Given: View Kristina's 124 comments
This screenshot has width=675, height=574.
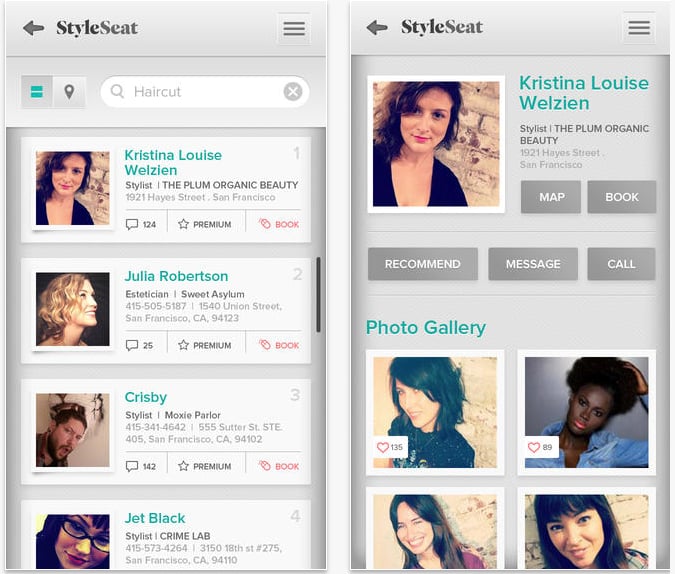Looking at the screenshot, I should tap(140, 224).
